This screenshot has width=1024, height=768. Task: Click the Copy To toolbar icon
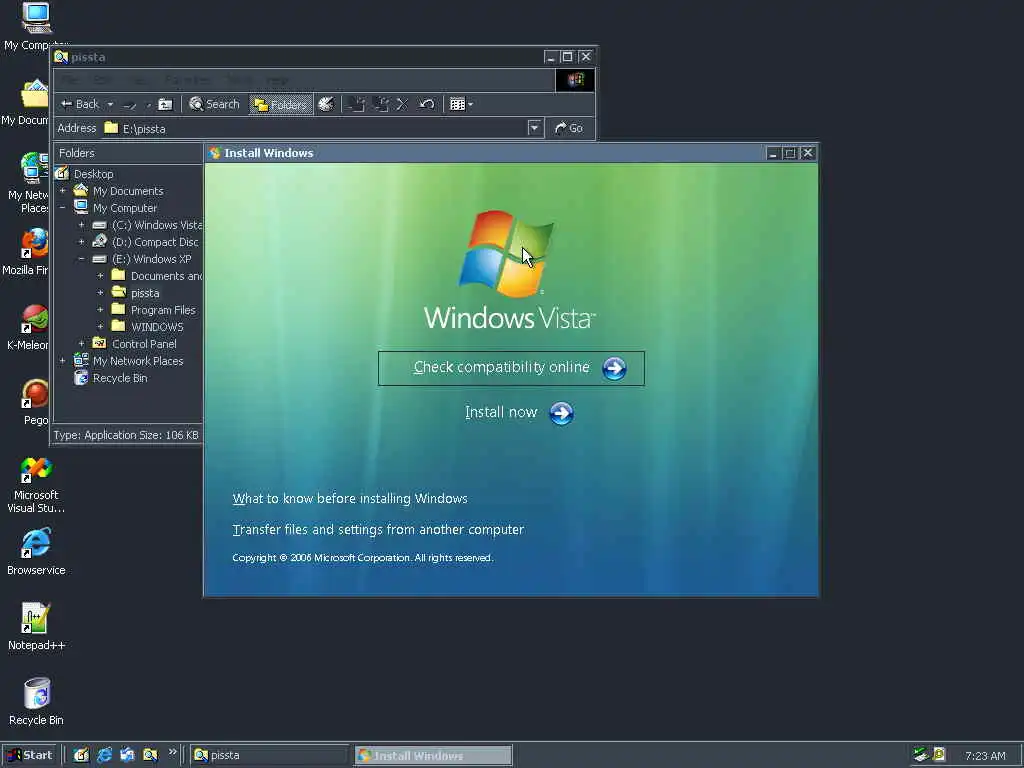click(x=381, y=104)
